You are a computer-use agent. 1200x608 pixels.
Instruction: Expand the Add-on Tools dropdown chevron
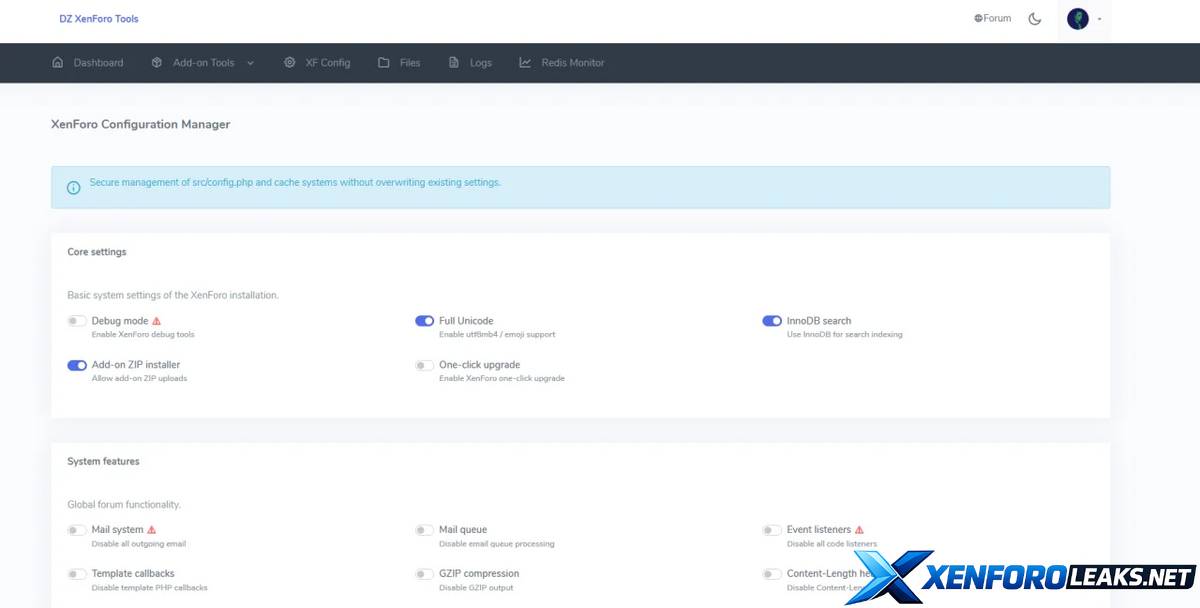coord(250,63)
